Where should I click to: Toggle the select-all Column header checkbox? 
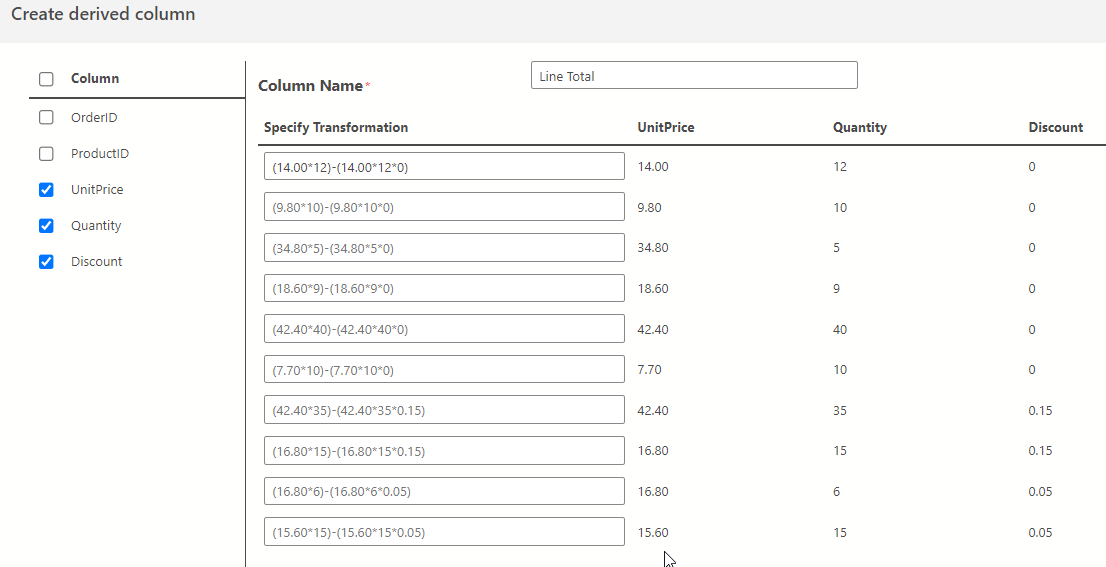click(x=46, y=79)
